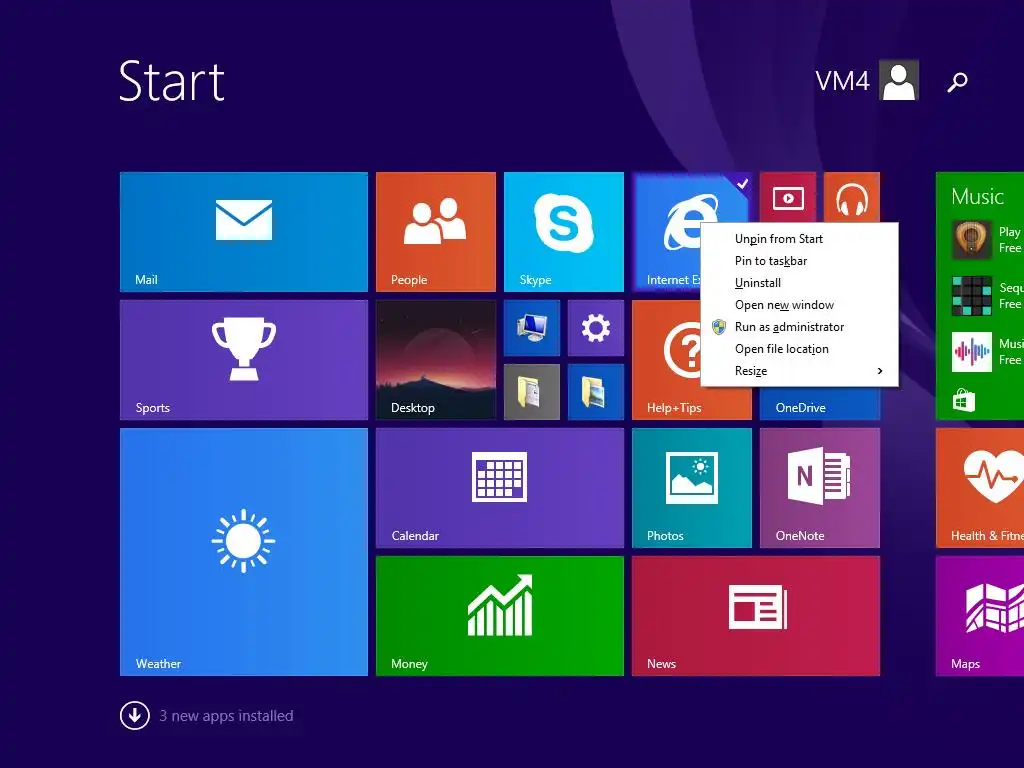Viewport: 1024px width, 768px height.
Task: Open the Photos tile
Action: (692, 488)
